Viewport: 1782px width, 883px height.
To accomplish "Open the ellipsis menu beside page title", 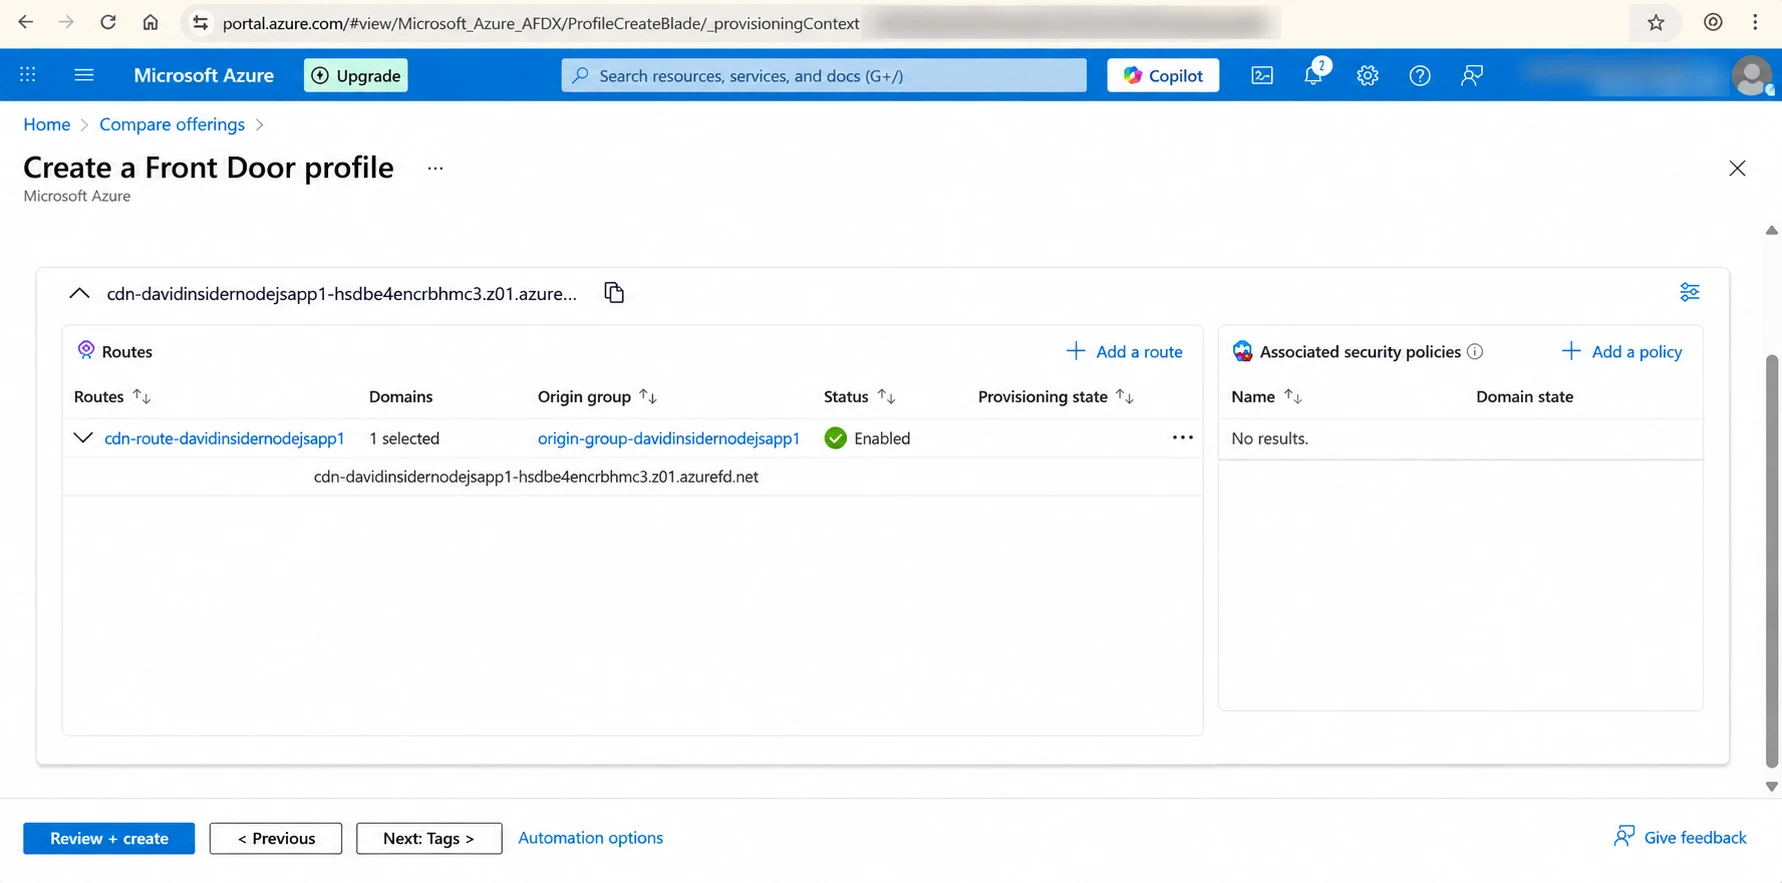I will point(435,168).
